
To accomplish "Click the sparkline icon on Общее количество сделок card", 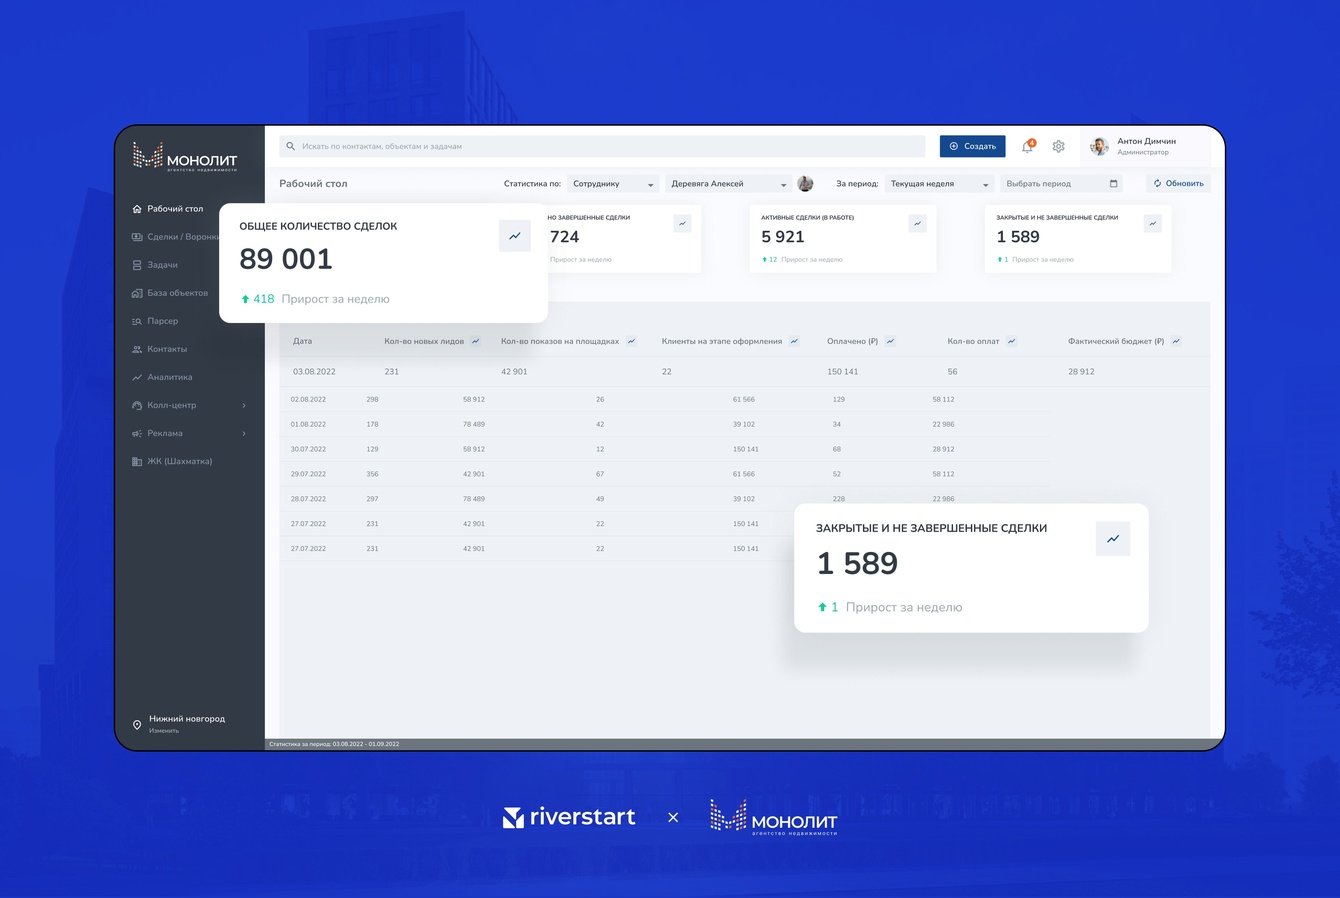I will point(515,237).
